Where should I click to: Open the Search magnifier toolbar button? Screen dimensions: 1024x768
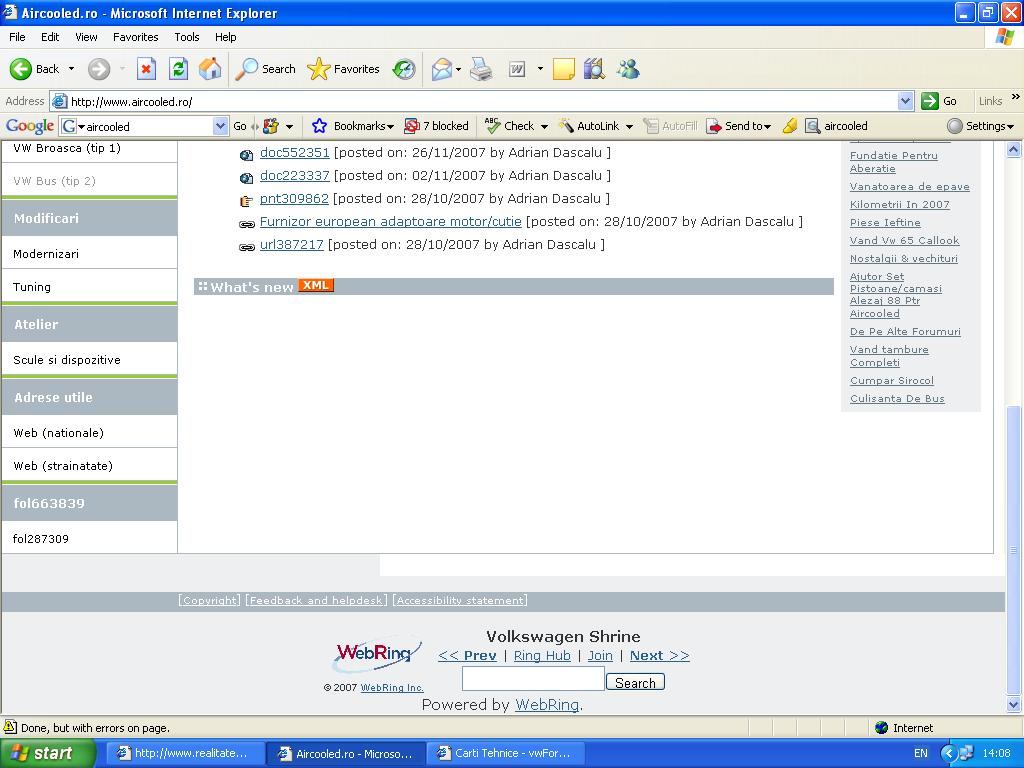[x=265, y=69]
